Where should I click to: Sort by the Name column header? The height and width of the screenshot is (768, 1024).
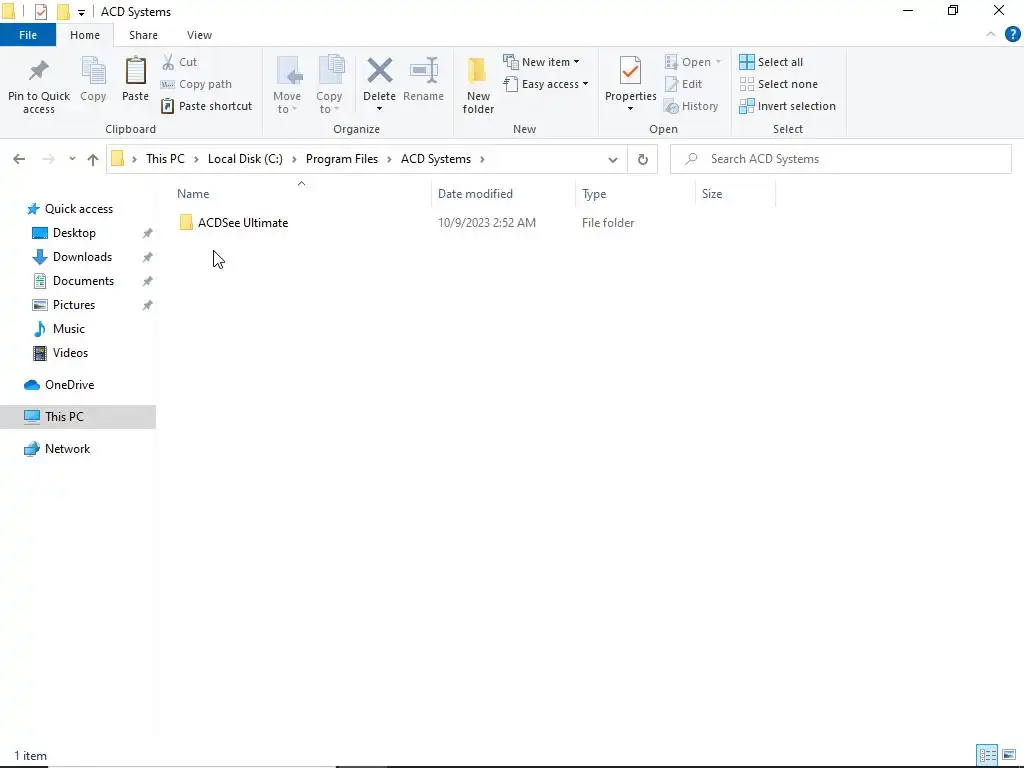301,194
